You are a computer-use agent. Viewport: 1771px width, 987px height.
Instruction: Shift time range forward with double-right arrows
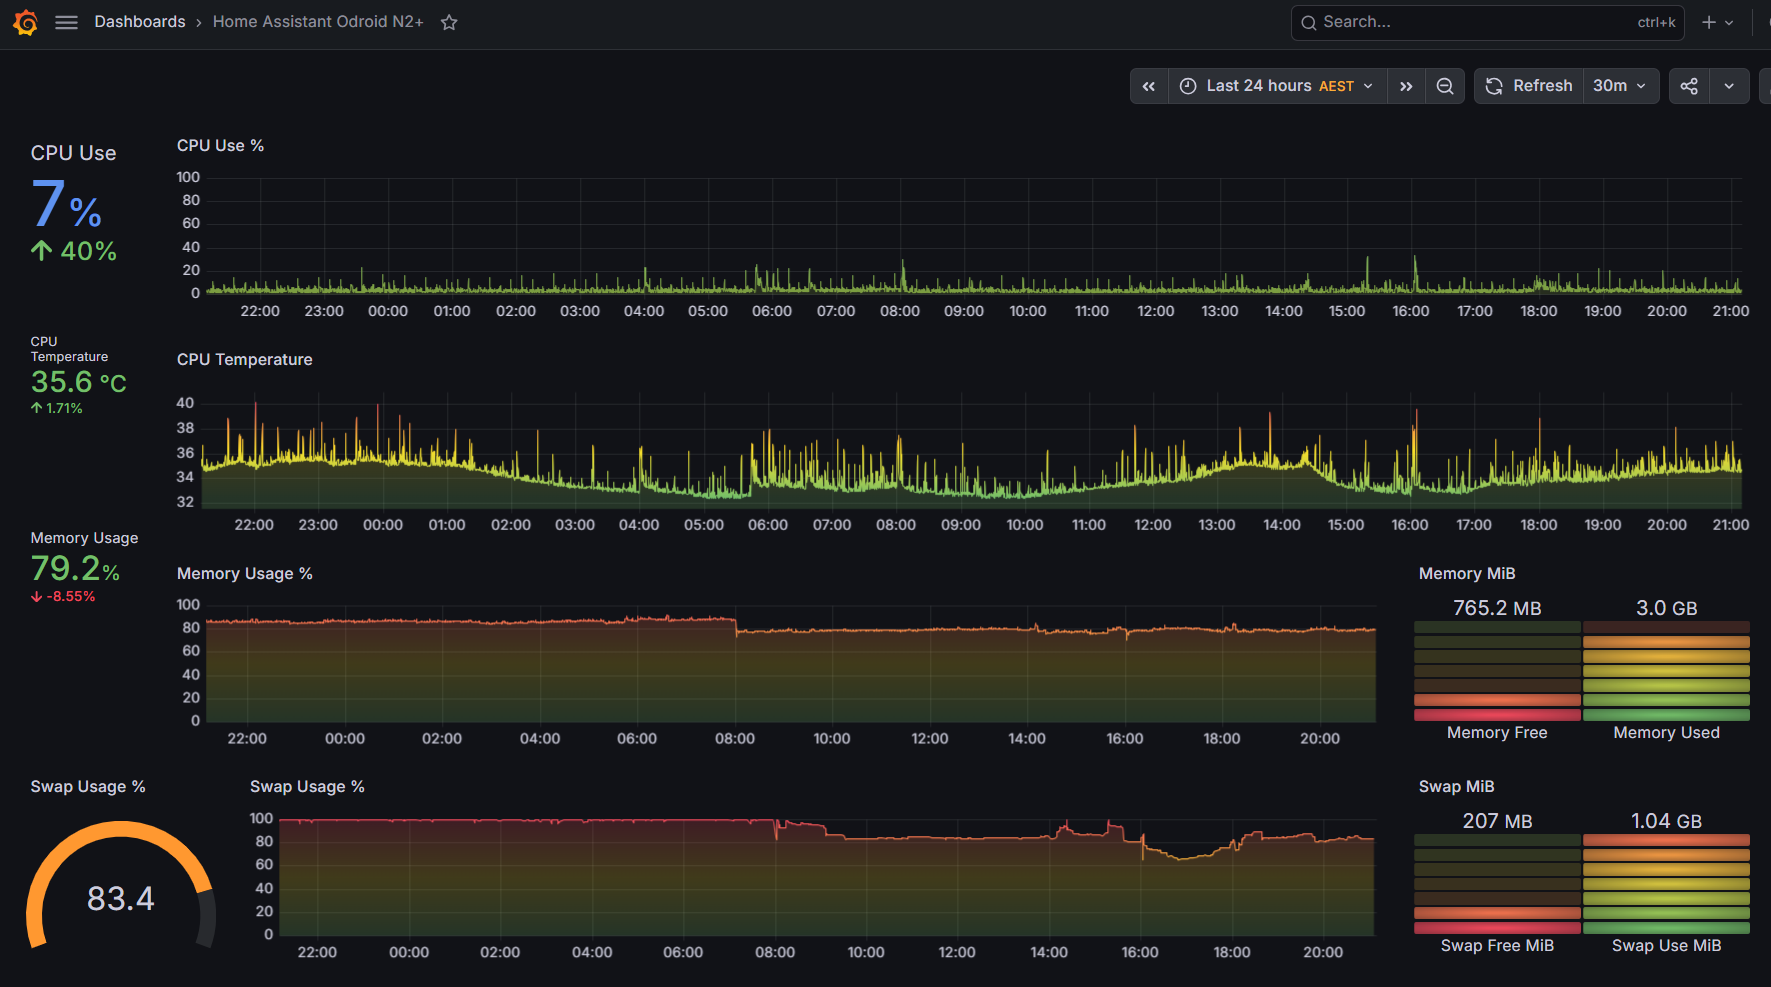[1406, 86]
